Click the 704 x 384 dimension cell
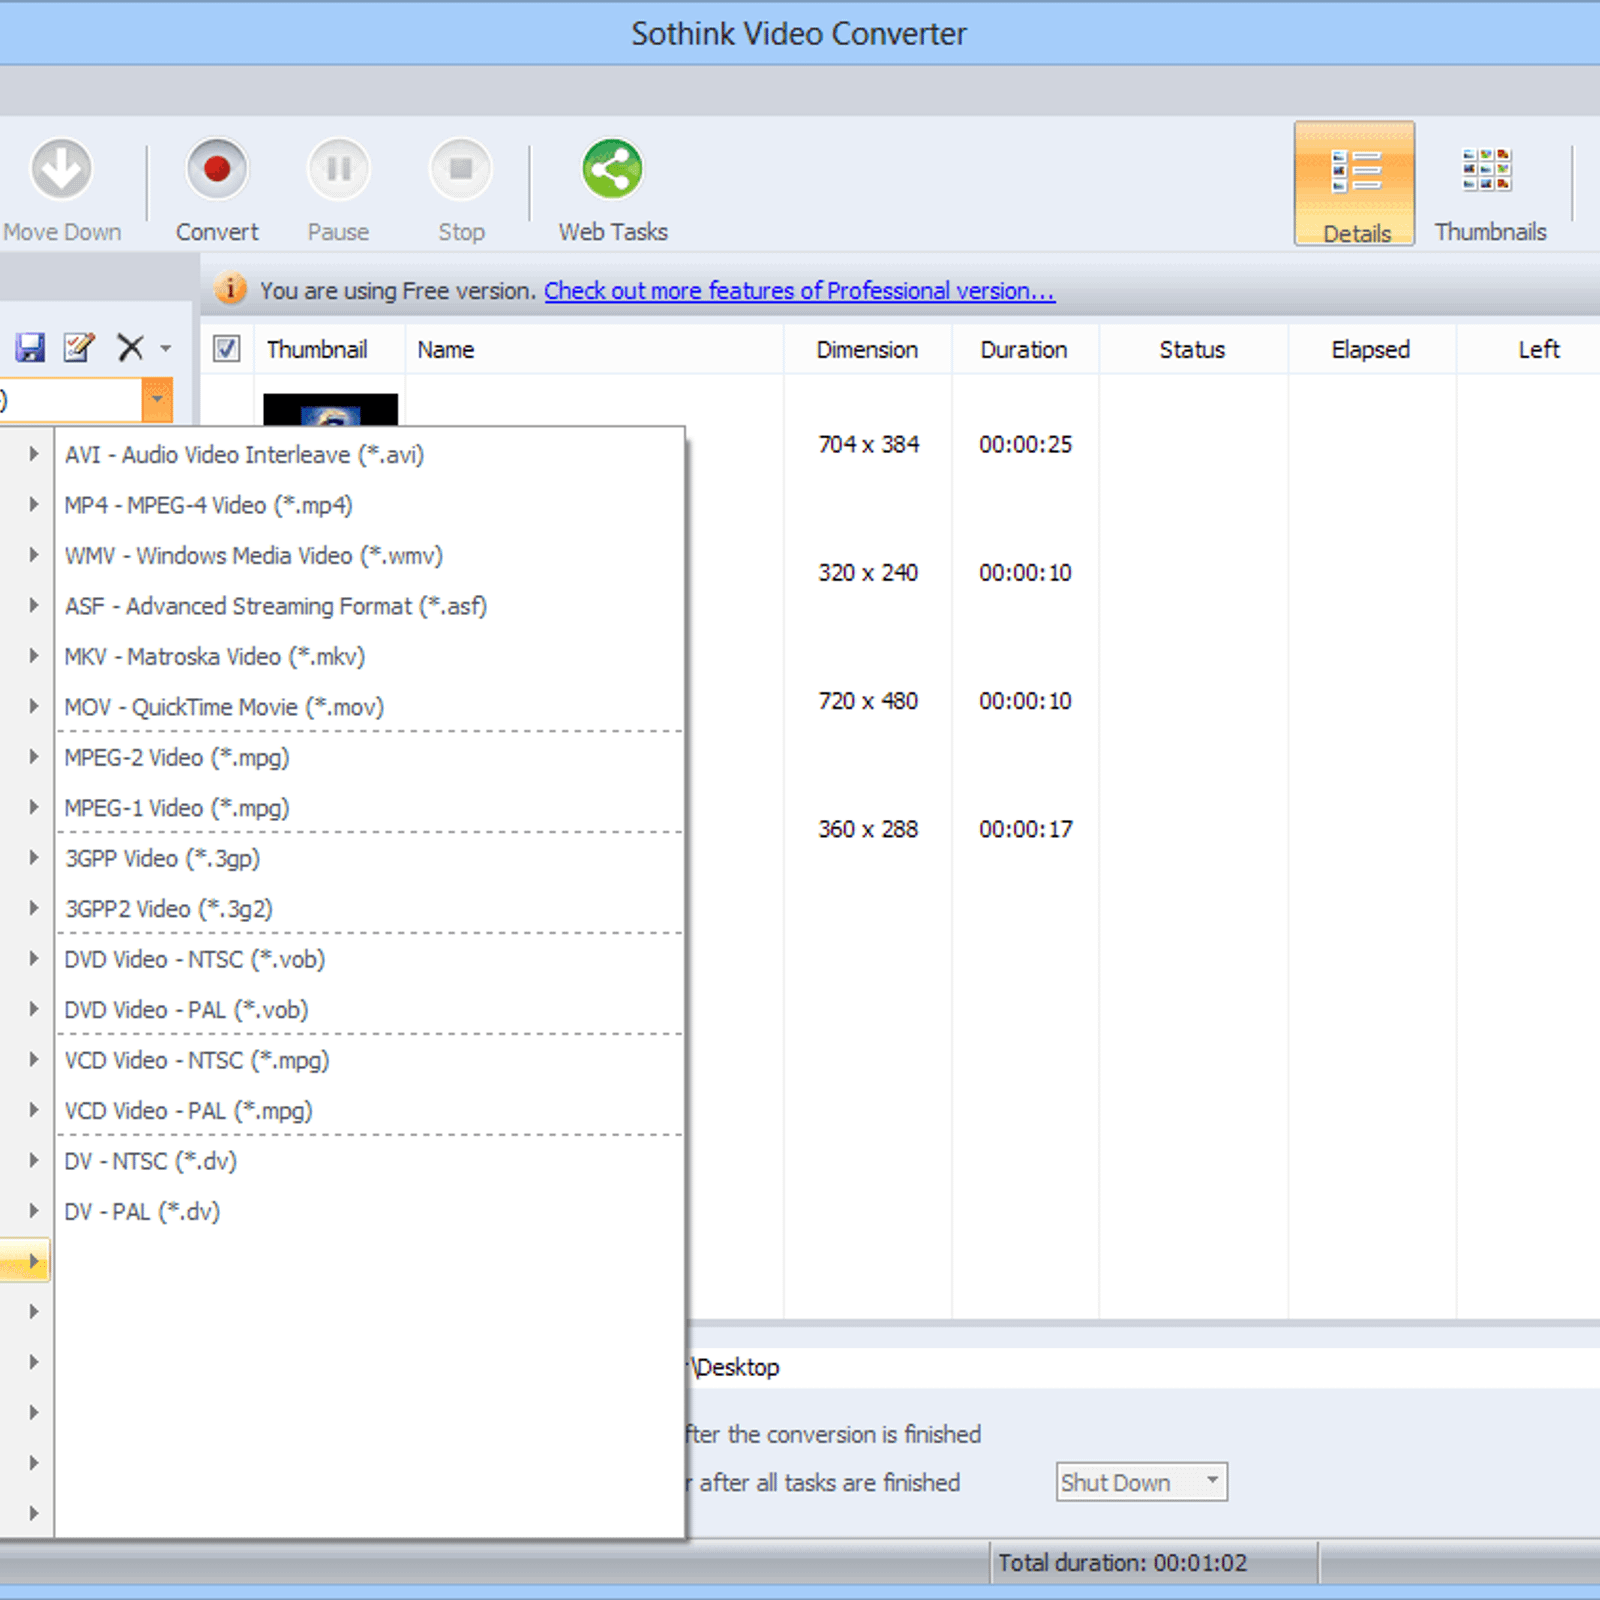Viewport: 1600px width, 1600px height. pos(868,445)
